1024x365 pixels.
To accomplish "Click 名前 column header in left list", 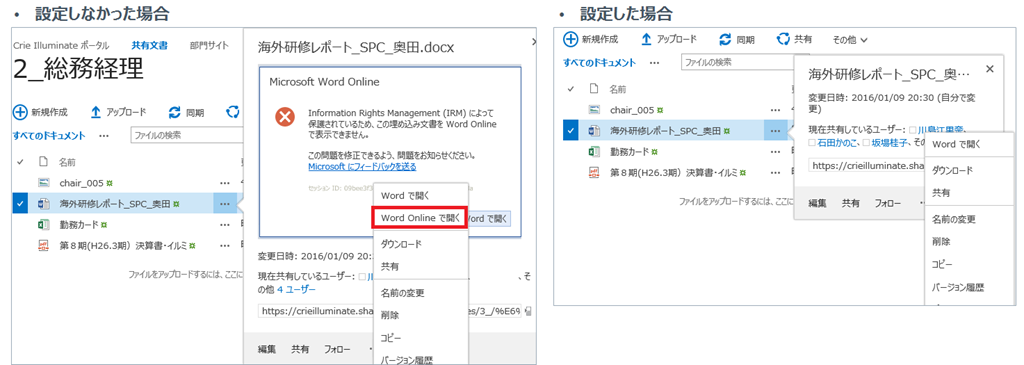I will tap(67, 161).
